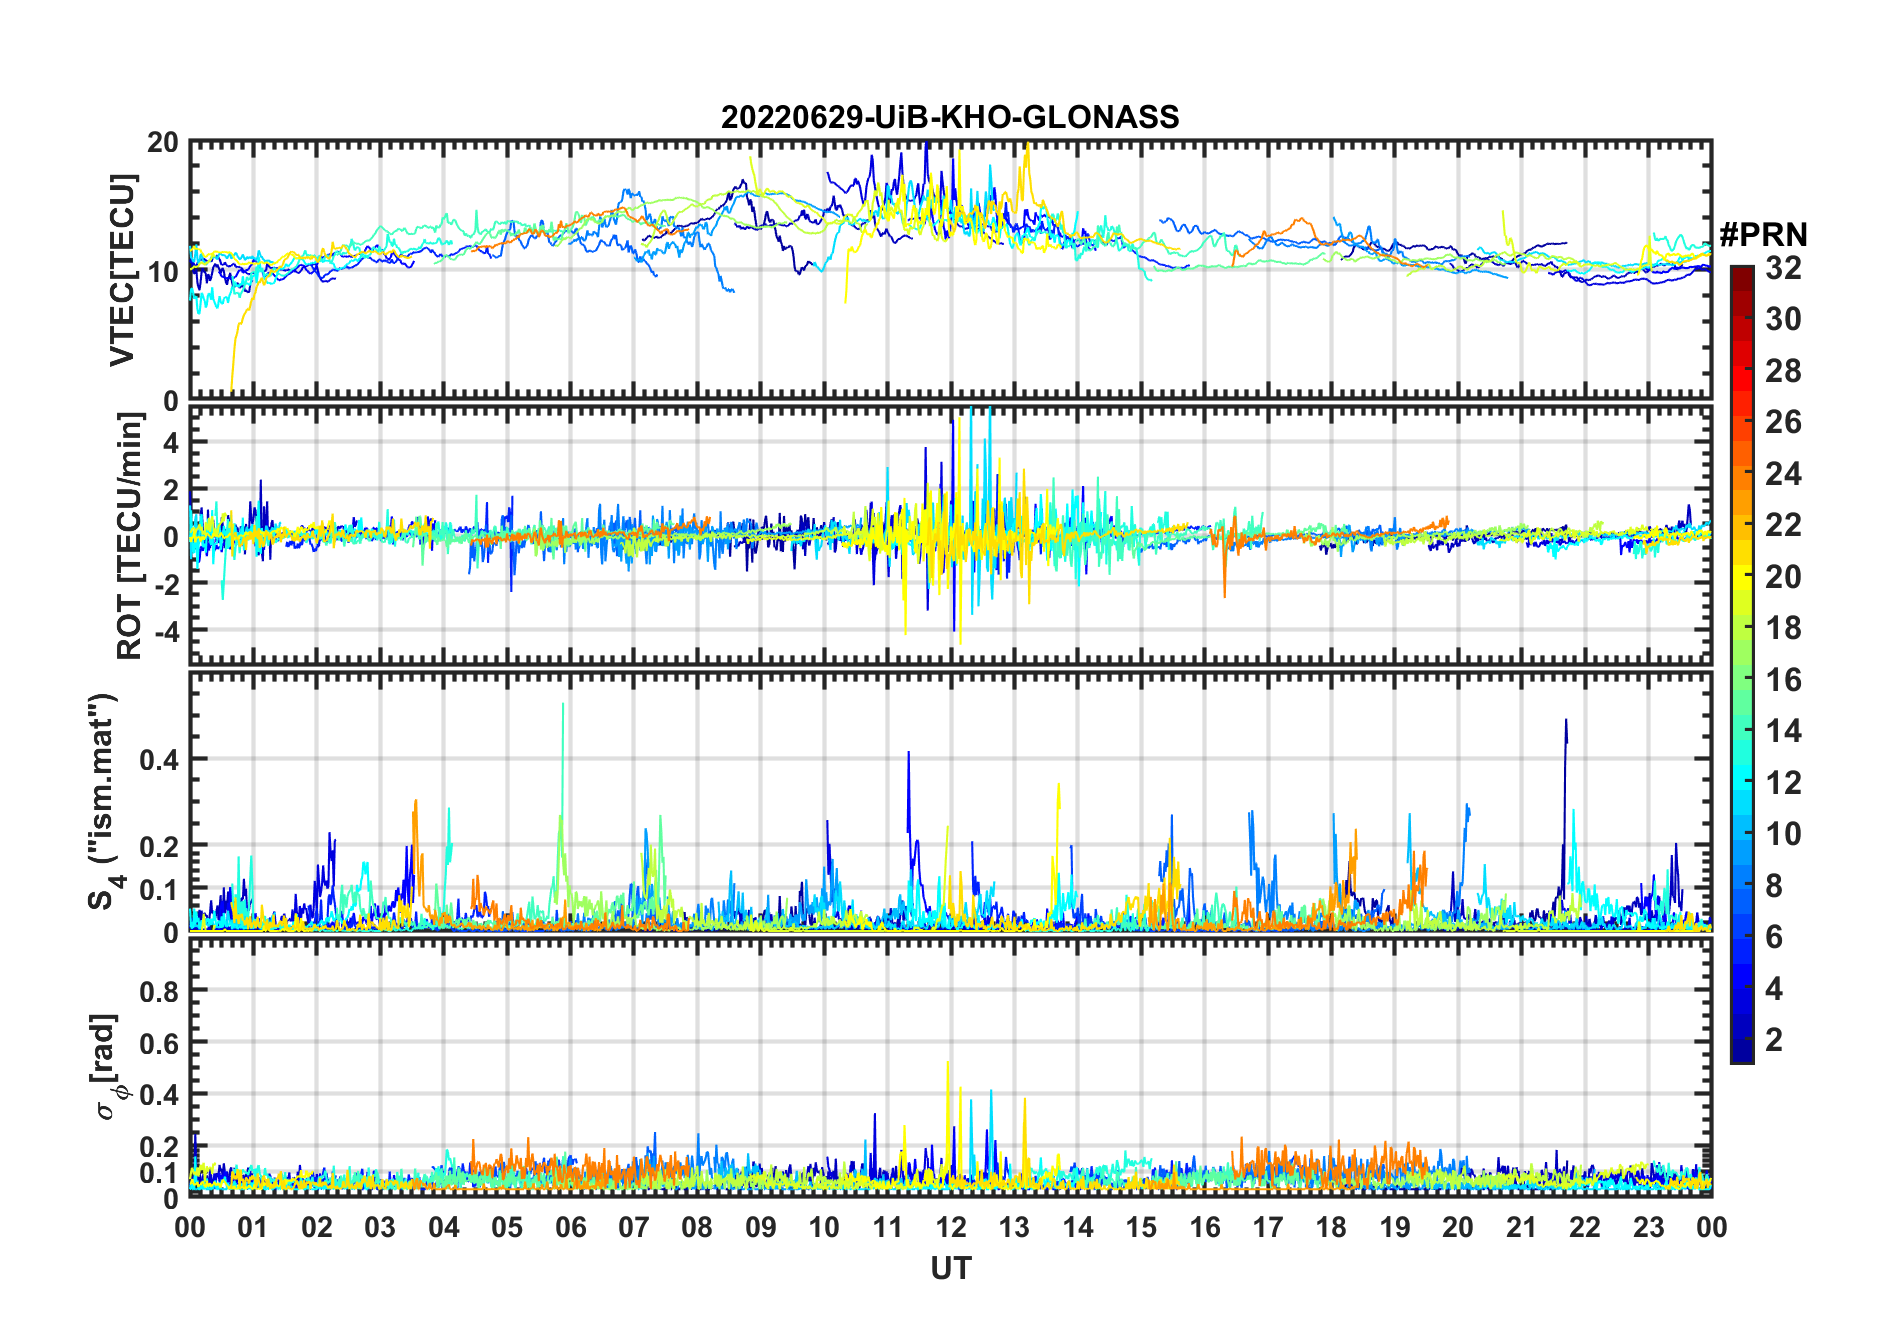Pick the yellow band of colorbar at 20
The width and height of the screenshot is (1902, 1330).
coord(1742,577)
